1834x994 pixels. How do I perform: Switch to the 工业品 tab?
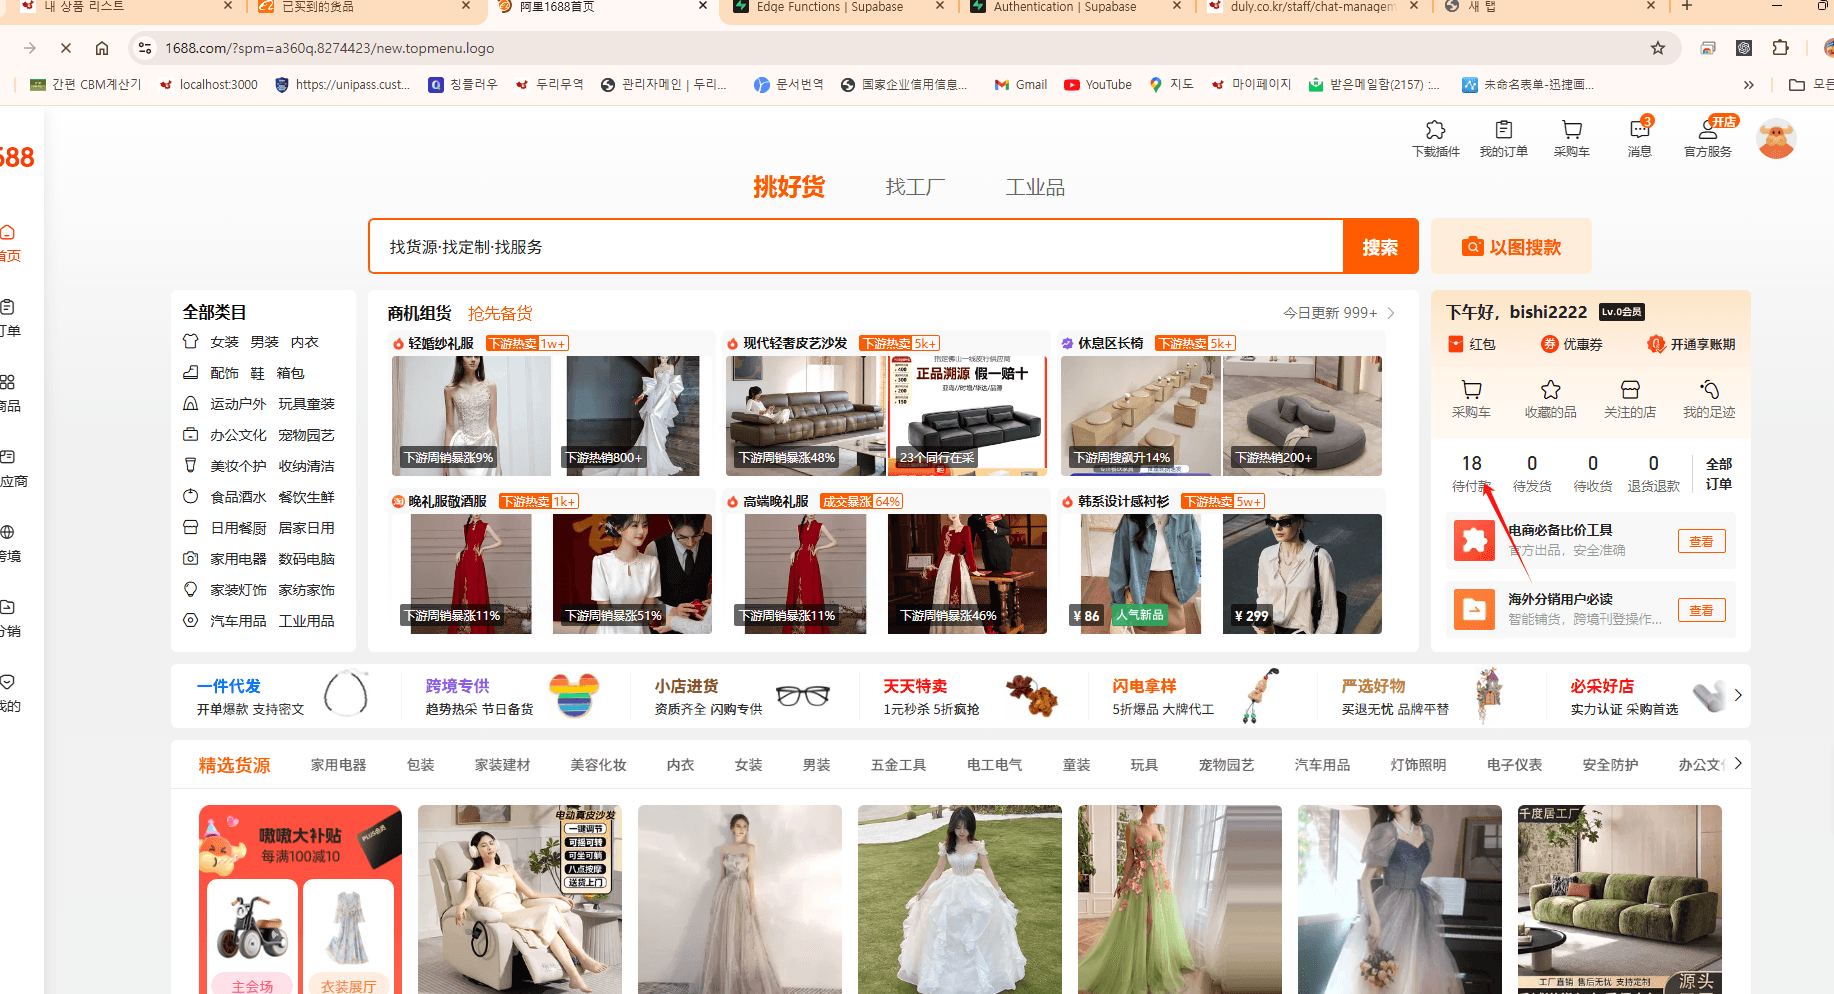coord(1035,186)
